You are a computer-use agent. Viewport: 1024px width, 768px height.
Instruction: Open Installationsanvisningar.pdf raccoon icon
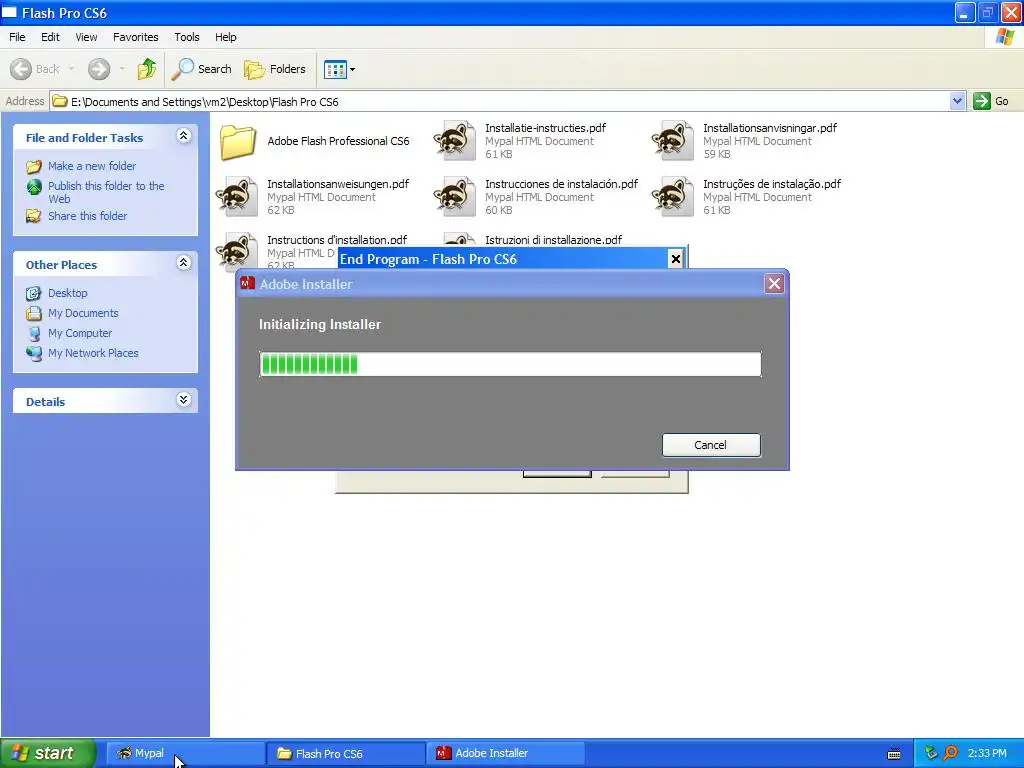tap(673, 140)
